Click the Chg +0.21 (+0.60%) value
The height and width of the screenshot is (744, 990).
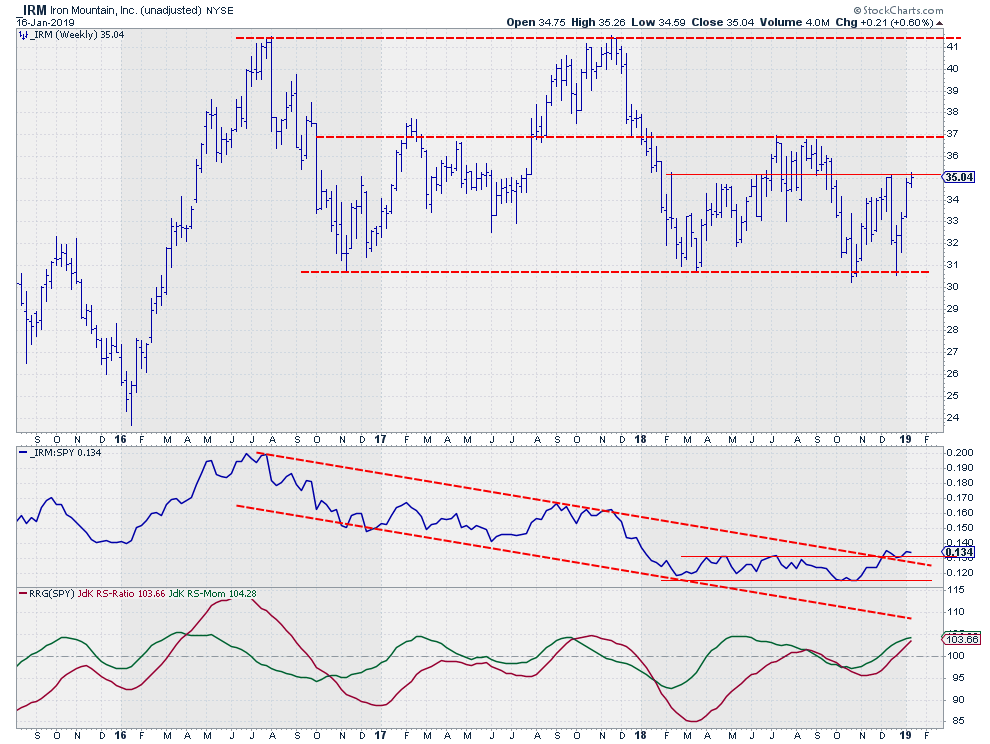884,22
